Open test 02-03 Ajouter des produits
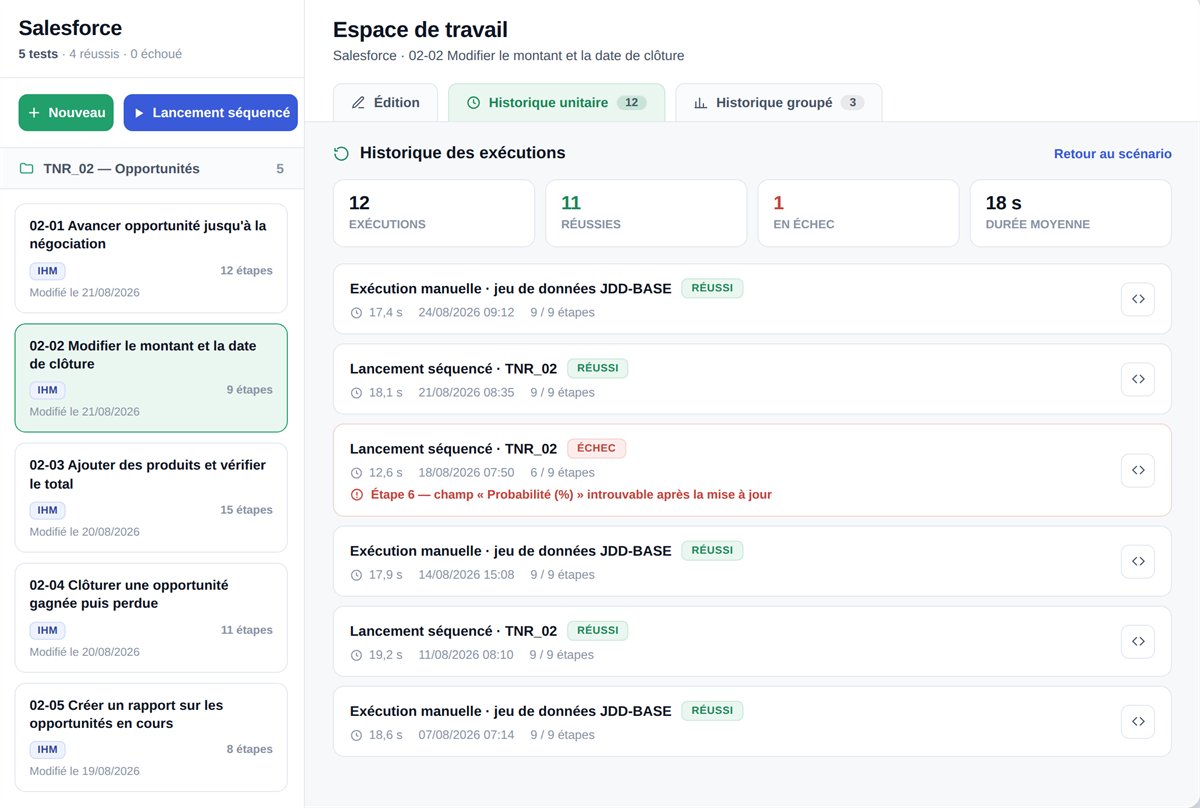Viewport: 1200px width, 808px height. (151, 498)
